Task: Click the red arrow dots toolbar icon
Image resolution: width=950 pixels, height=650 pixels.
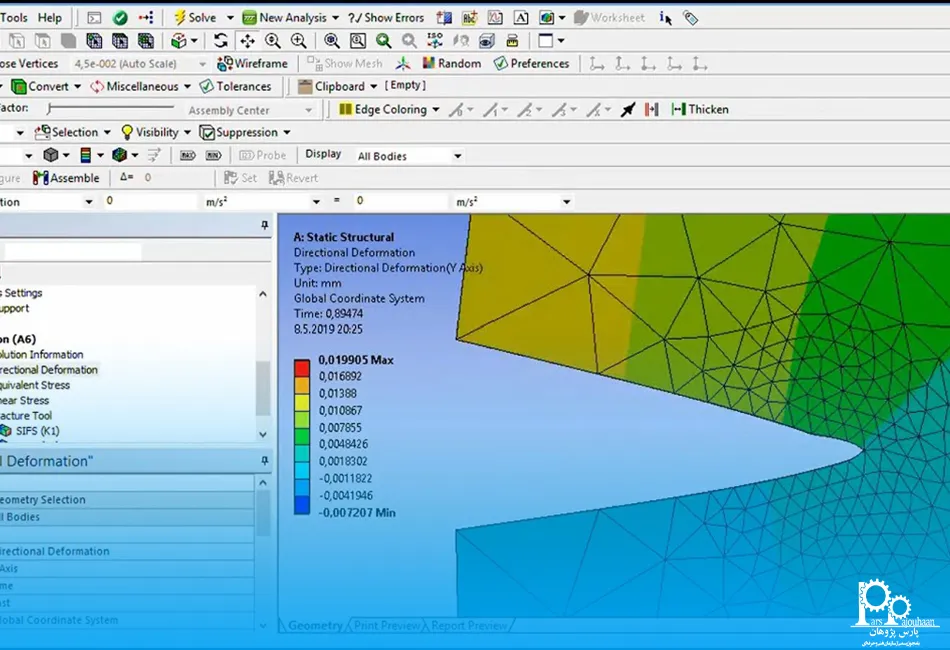Action: pyautogui.click(x=146, y=18)
